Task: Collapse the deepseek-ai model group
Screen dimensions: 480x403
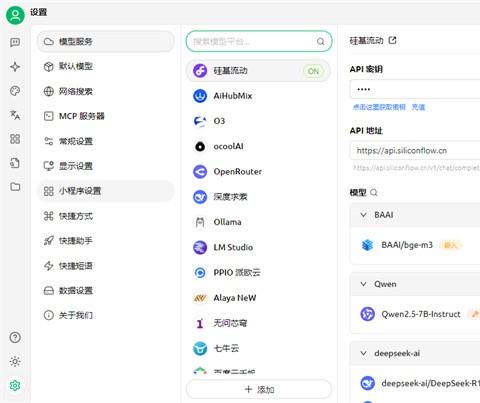Action: [363, 353]
